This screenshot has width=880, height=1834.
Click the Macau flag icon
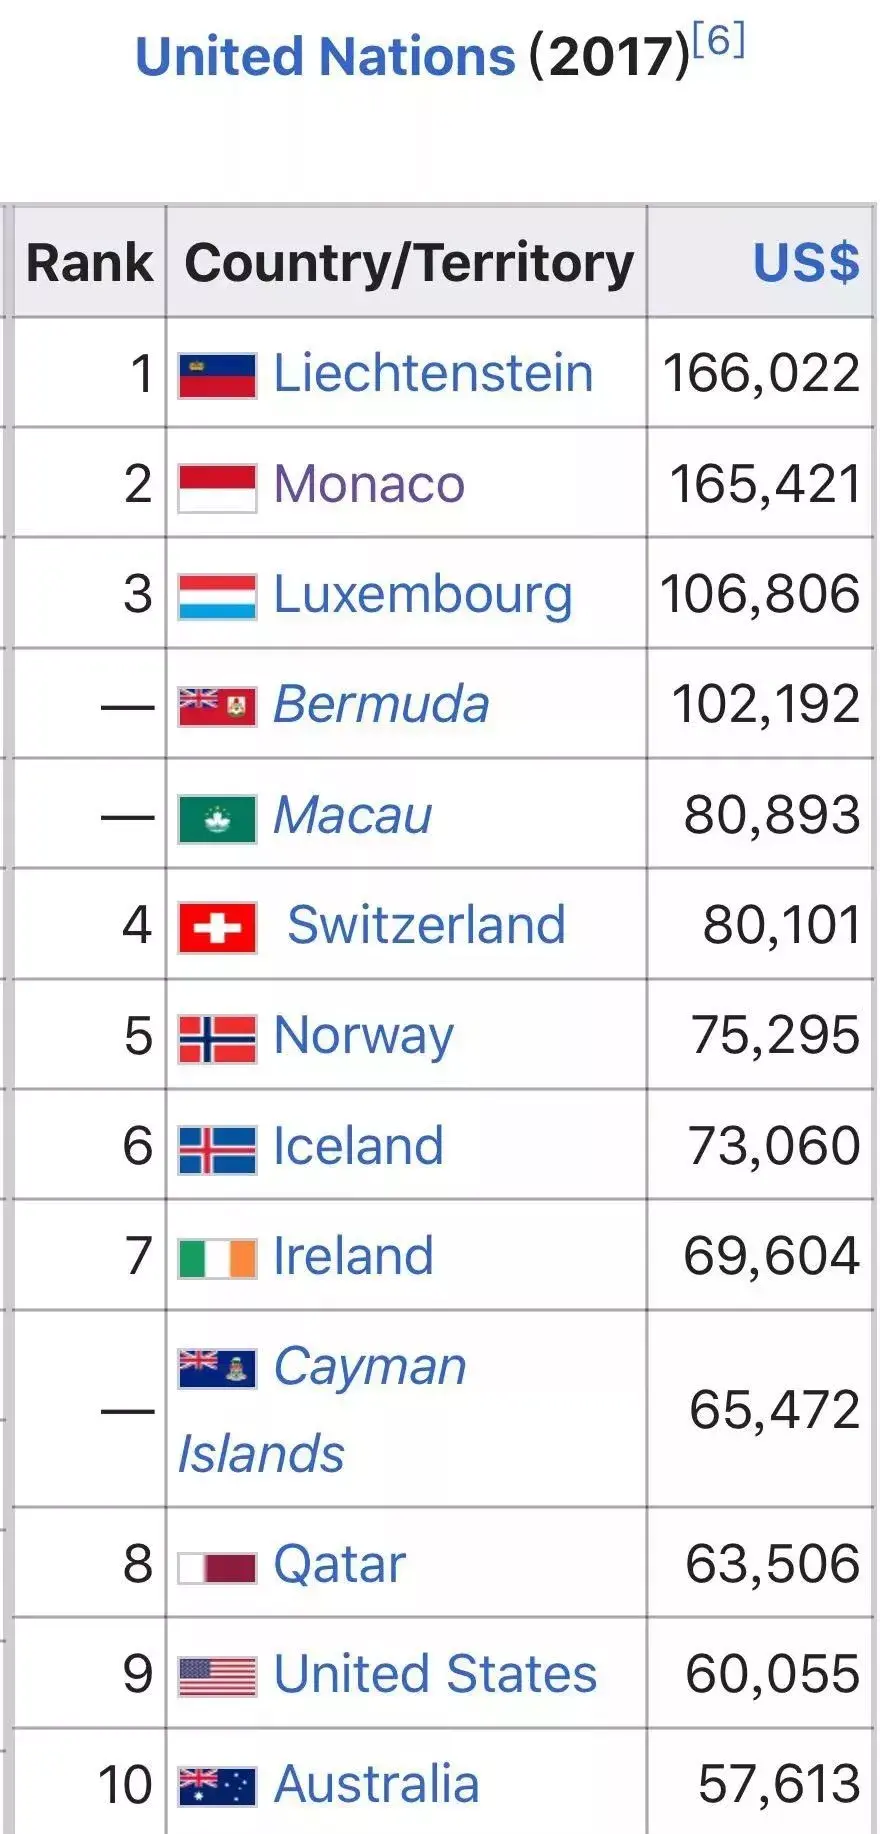pyautogui.click(x=217, y=819)
